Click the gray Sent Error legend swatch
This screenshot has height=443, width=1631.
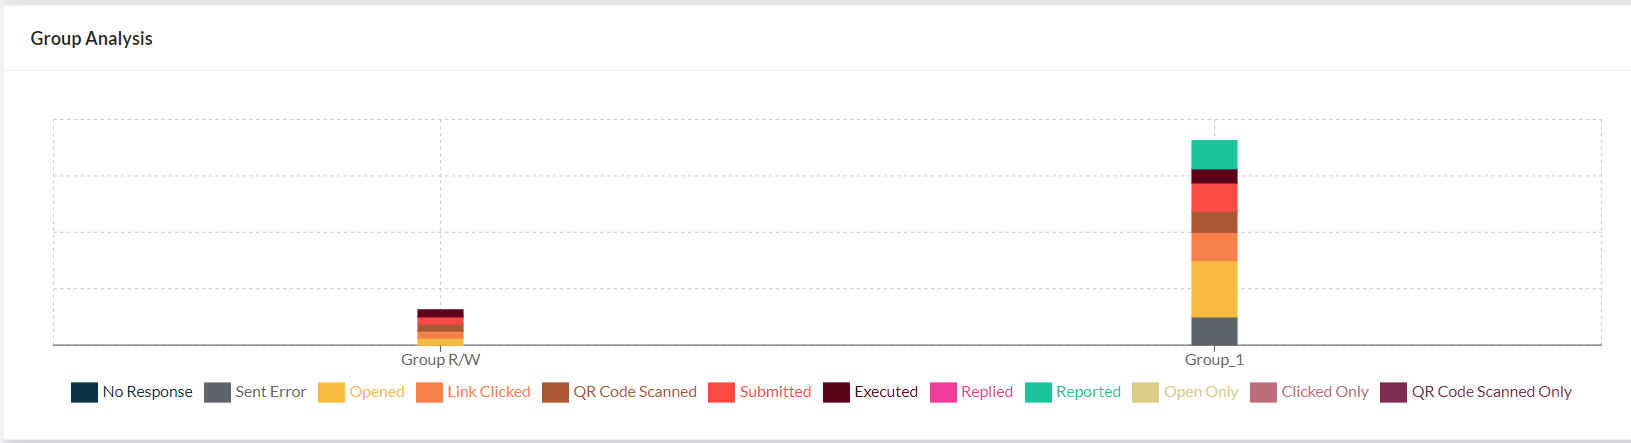coord(217,392)
